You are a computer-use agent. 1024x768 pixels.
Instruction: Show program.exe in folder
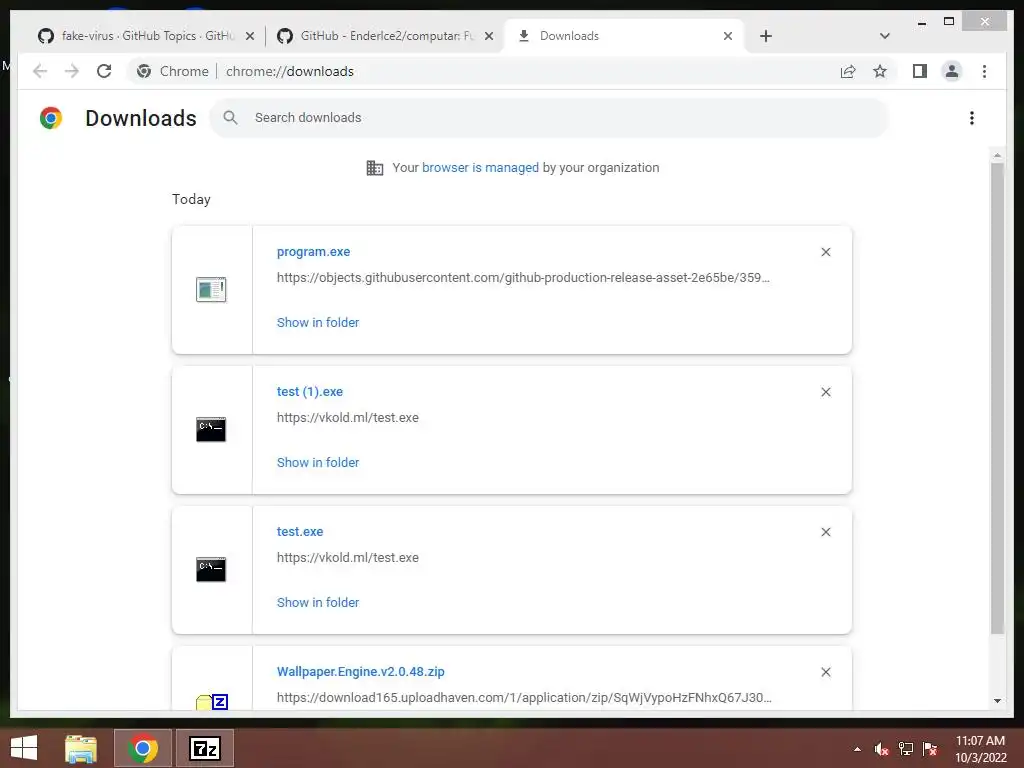318,322
